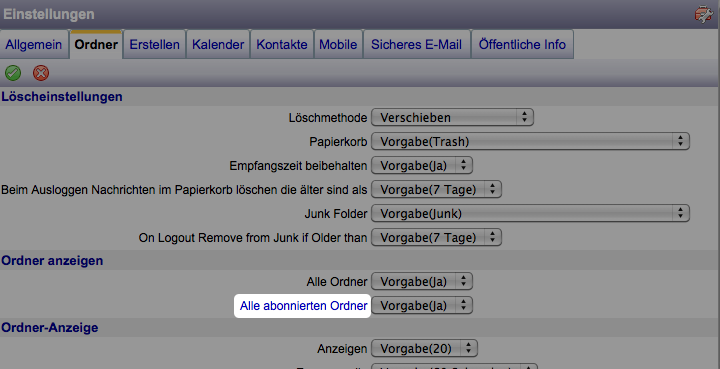Open the Löschmethode dropdown

pyautogui.click(x=452, y=117)
